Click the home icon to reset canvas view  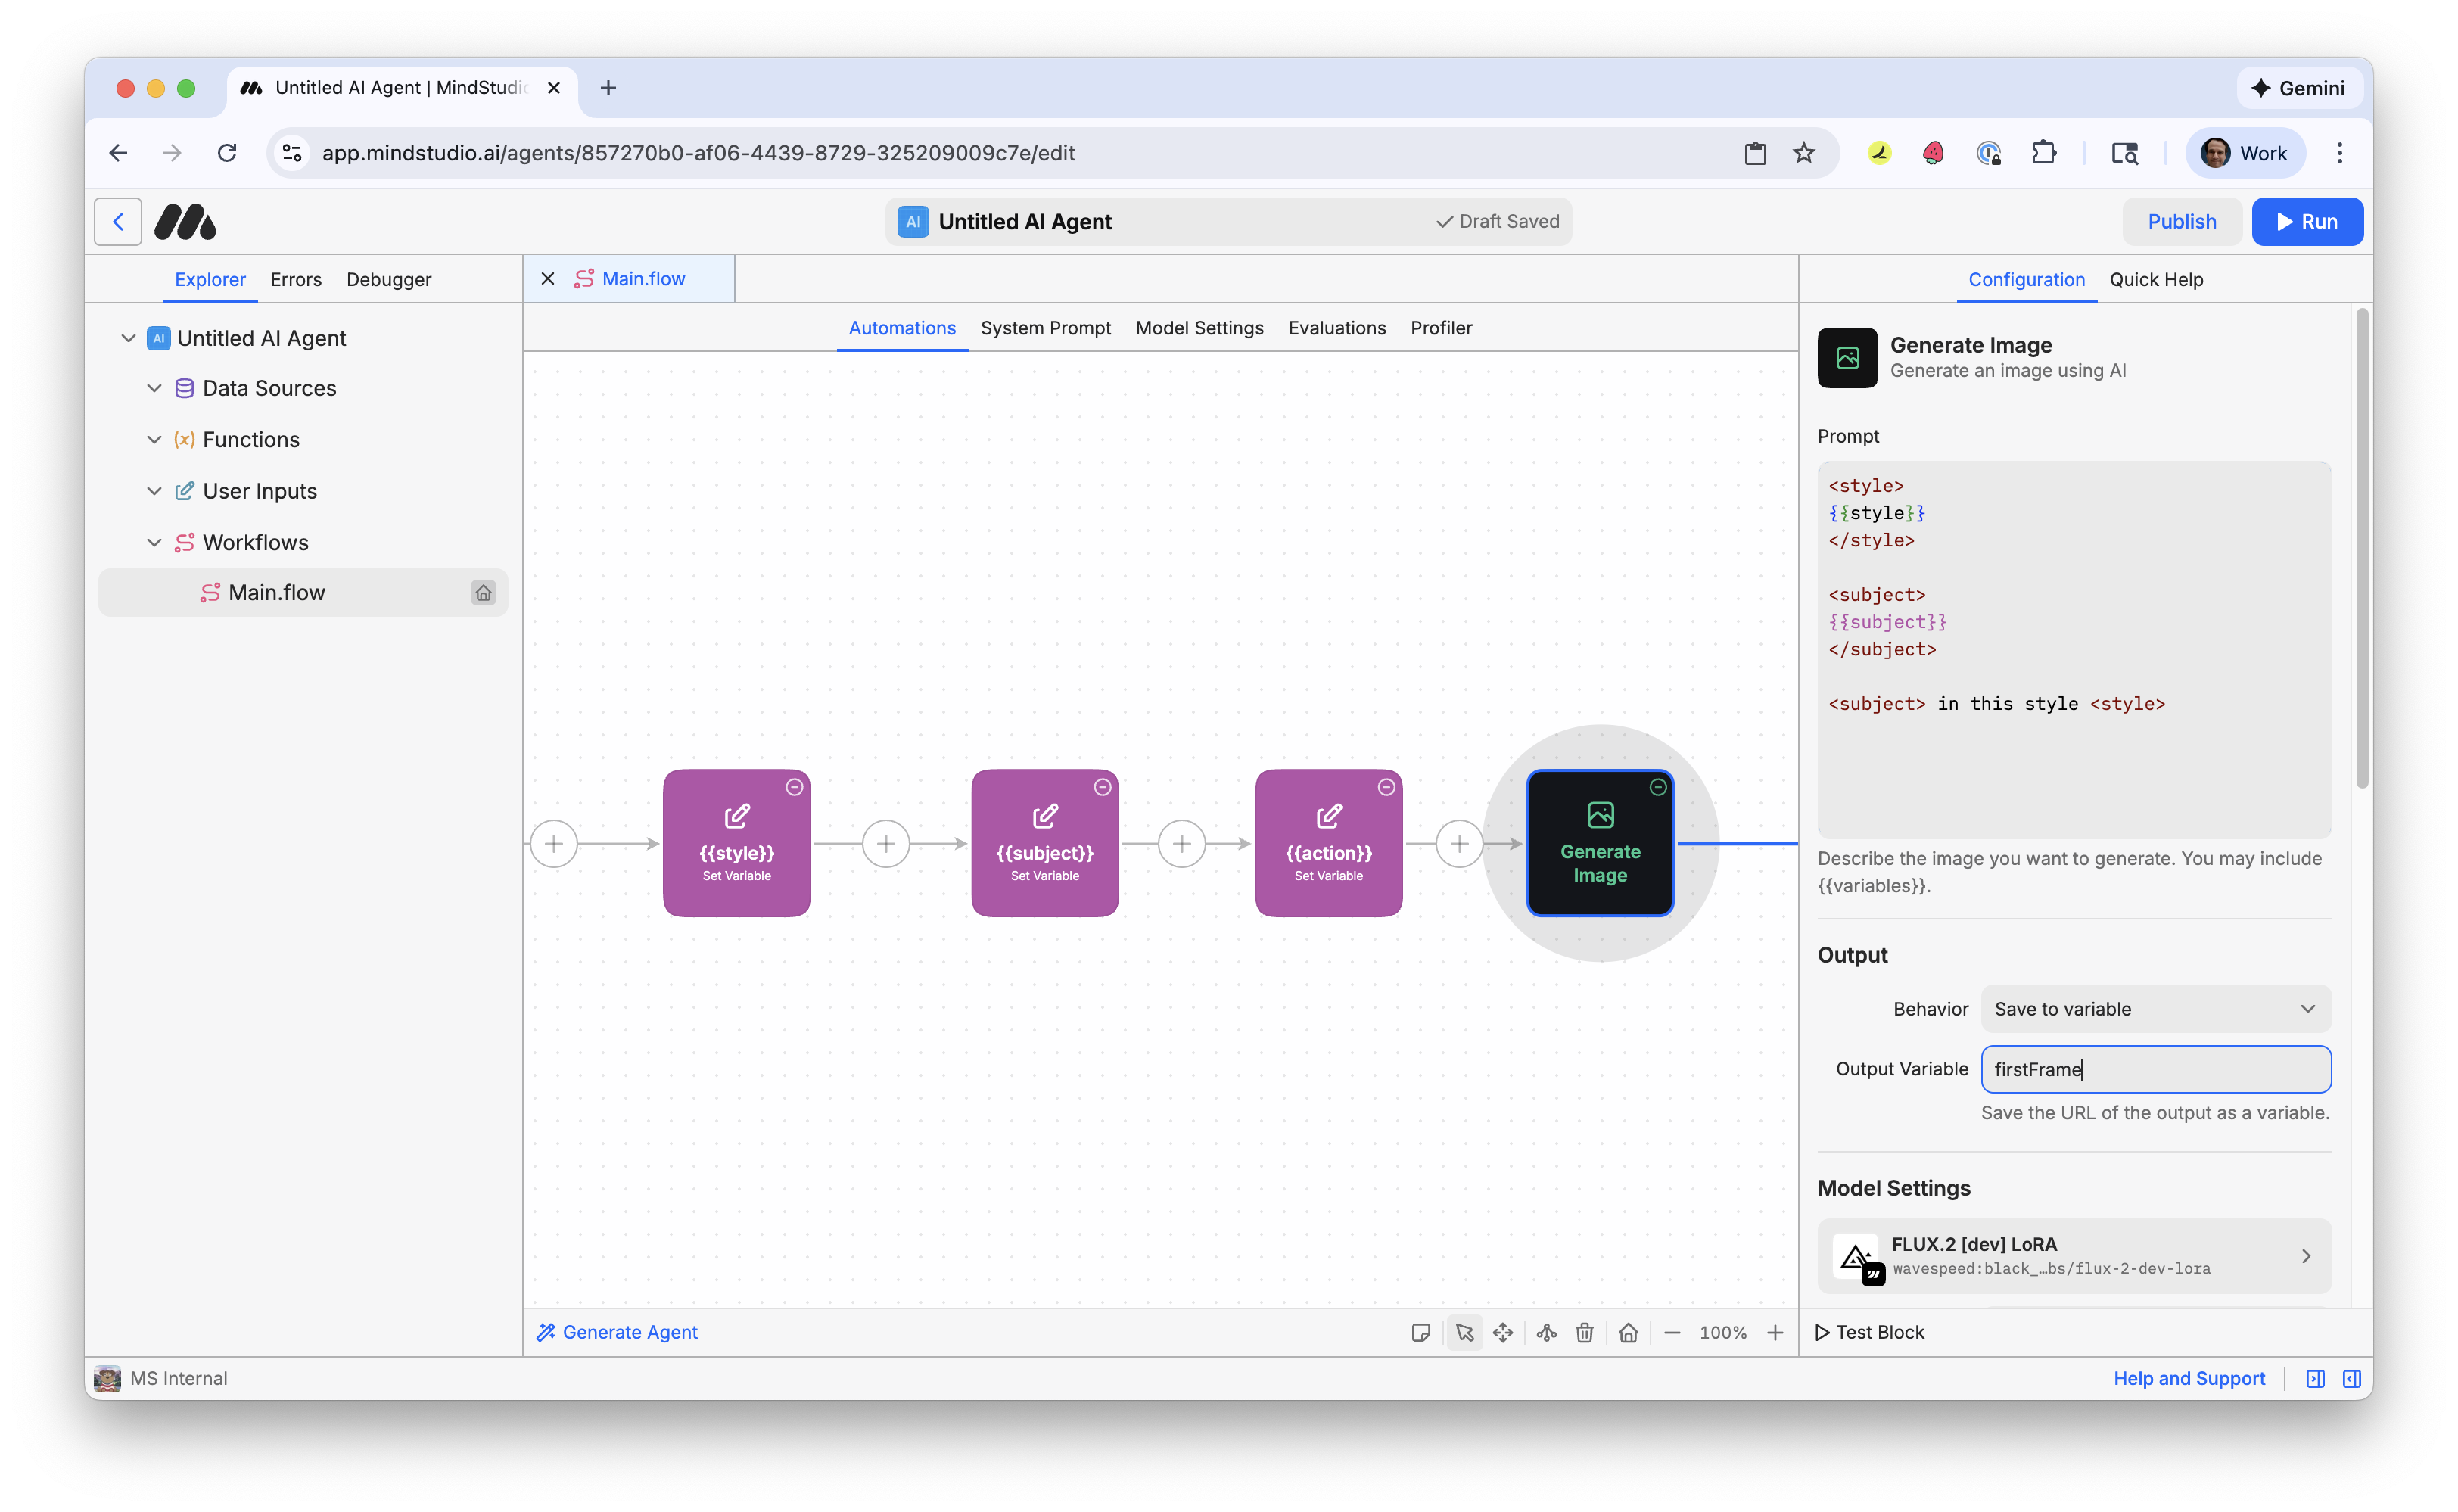[x=1627, y=1332]
